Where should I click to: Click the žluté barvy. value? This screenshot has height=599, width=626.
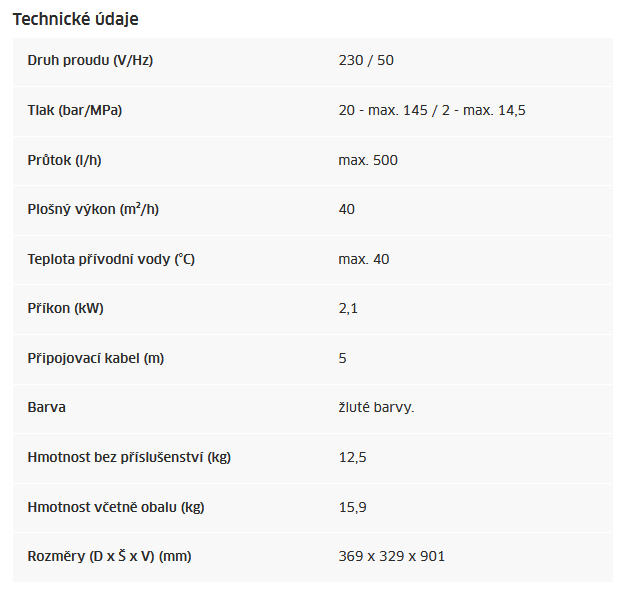point(376,407)
